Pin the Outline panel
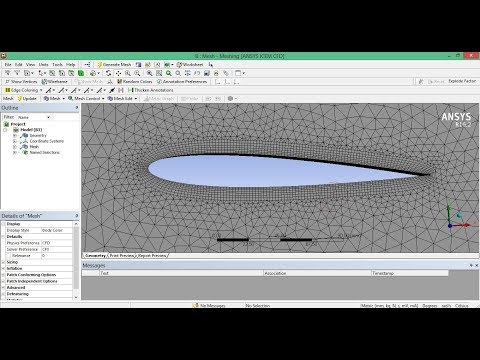Image resolution: width=480 pixels, height=360 pixels. [x=77, y=108]
